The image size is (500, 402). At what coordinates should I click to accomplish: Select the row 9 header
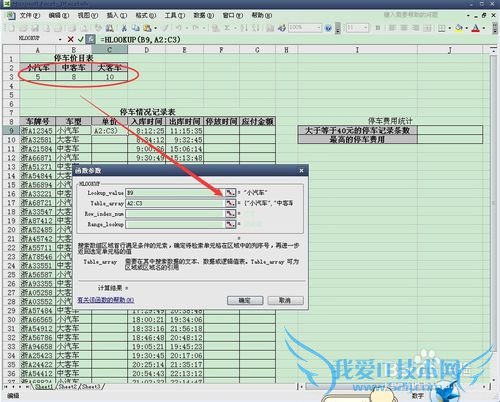click(11, 130)
